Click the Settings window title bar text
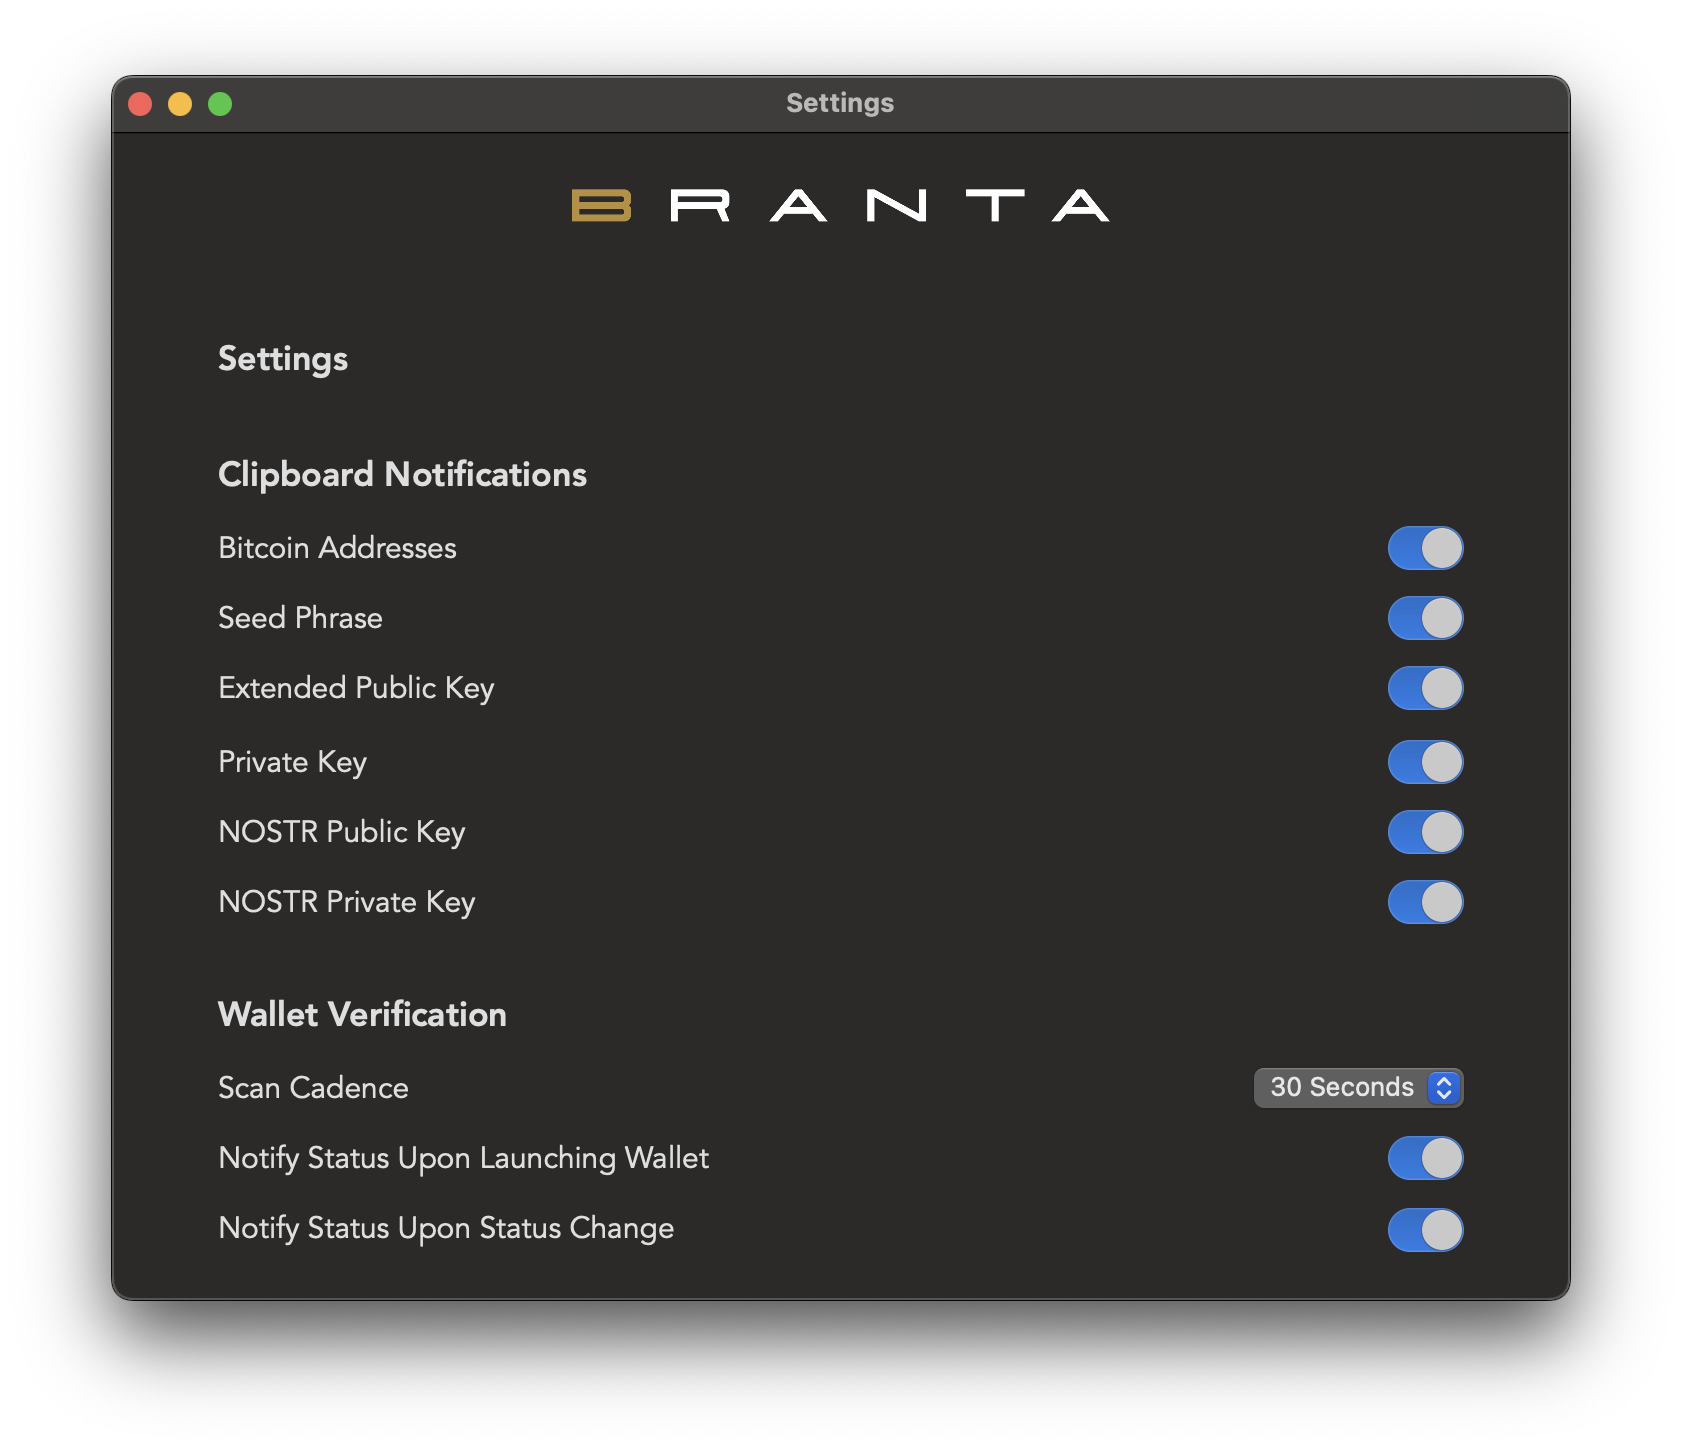The width and height of the screenshot is (1682, 1448). [x=840, y=103]
